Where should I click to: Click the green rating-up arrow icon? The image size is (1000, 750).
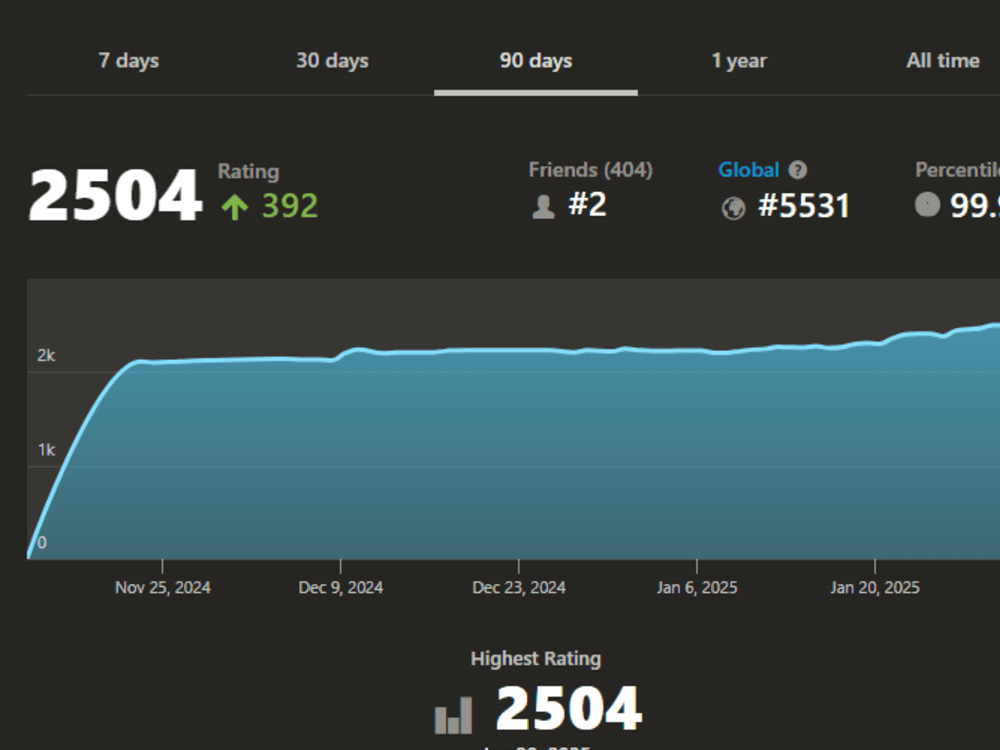235,207
